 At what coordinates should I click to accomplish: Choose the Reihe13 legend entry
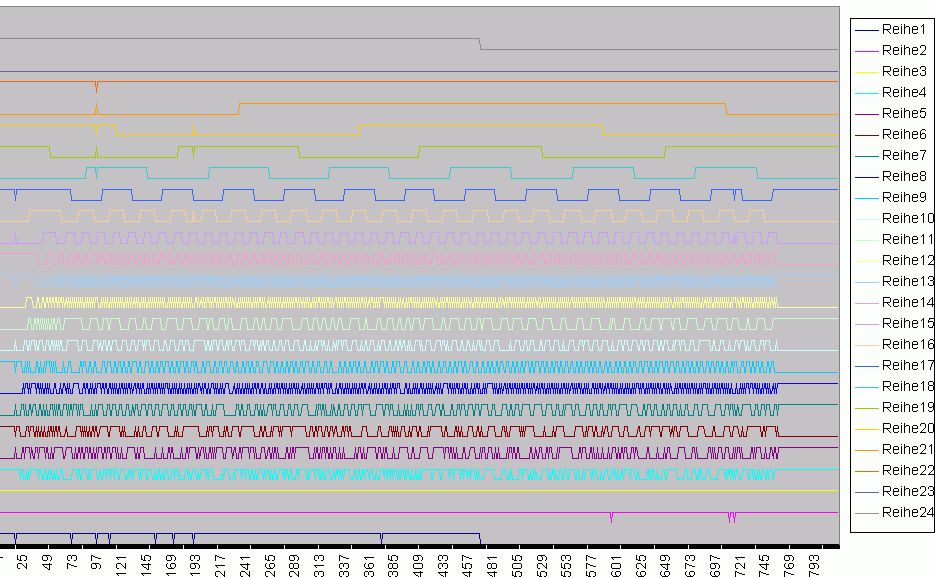894,281
